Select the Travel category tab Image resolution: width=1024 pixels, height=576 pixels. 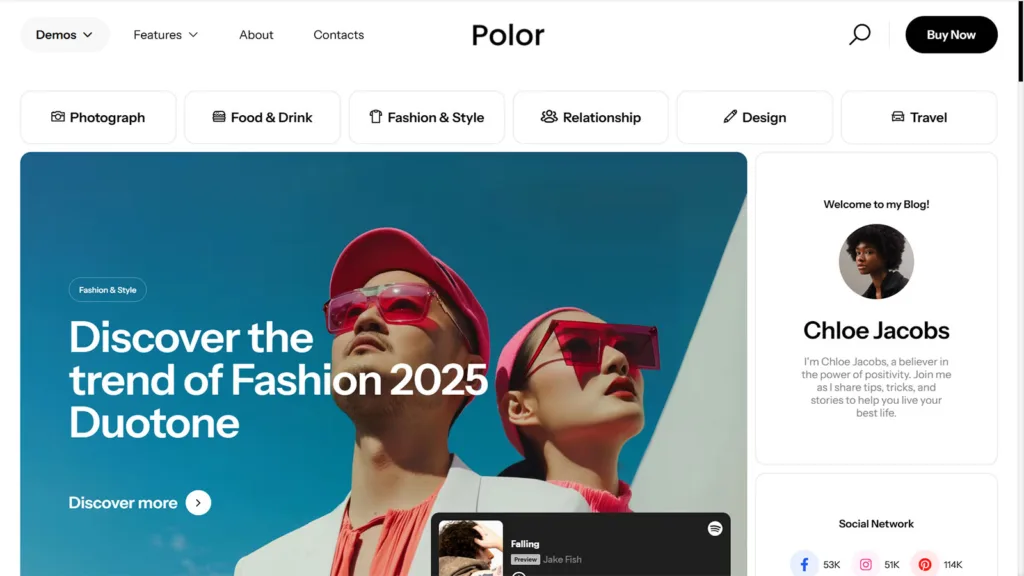919,118
